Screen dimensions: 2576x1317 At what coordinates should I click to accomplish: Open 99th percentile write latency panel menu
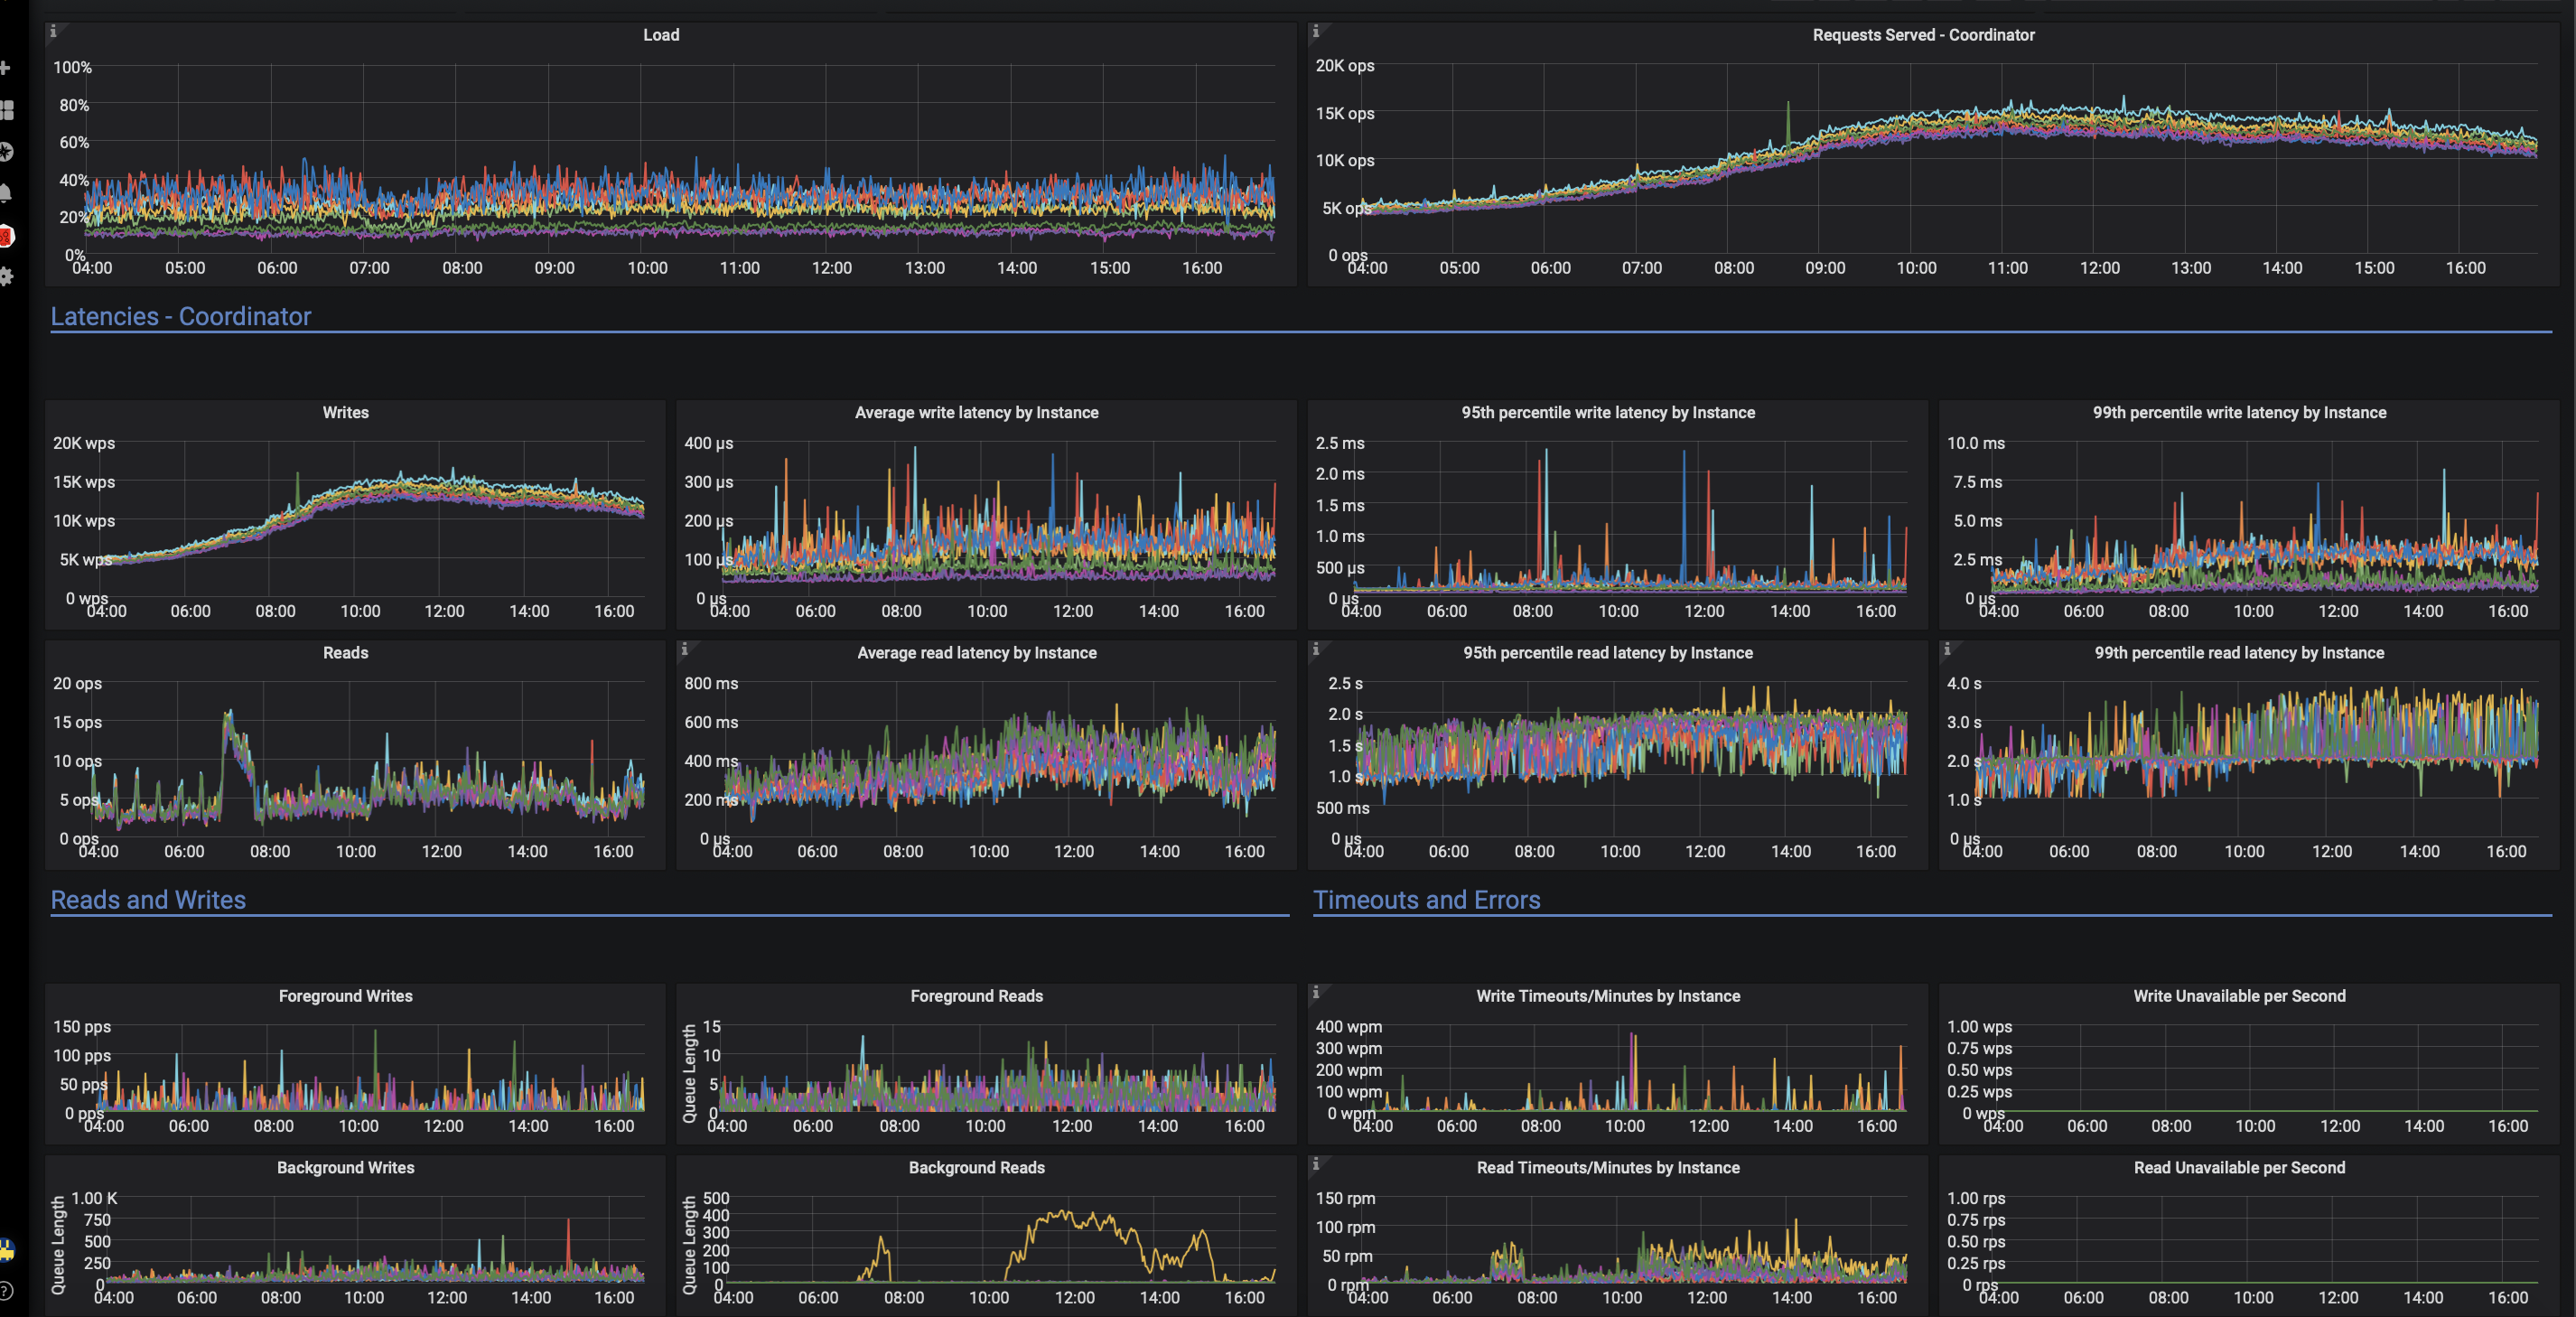(2239, 413)
